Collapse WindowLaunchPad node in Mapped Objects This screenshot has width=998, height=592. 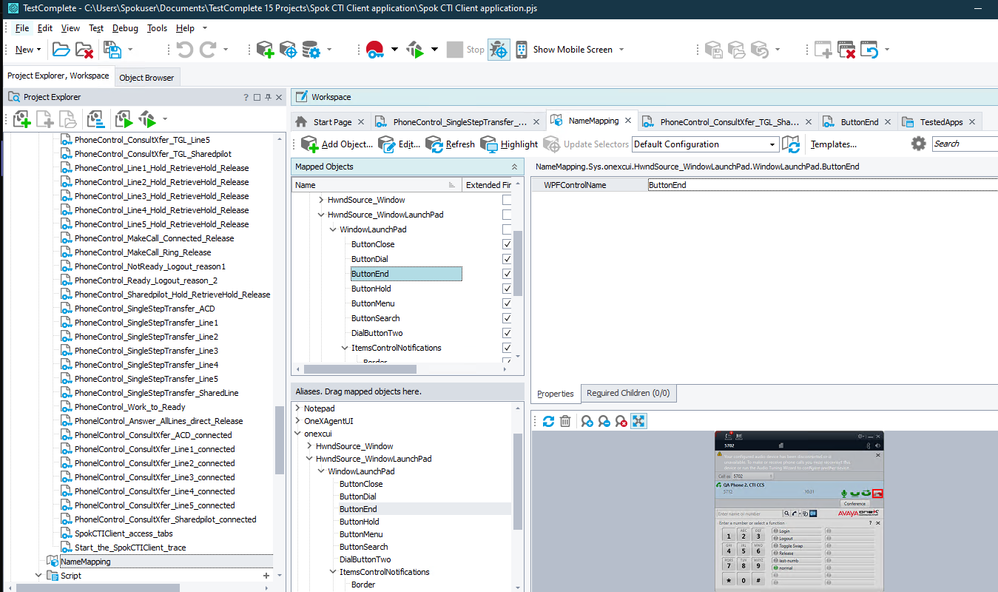click(x=333, y=230)
